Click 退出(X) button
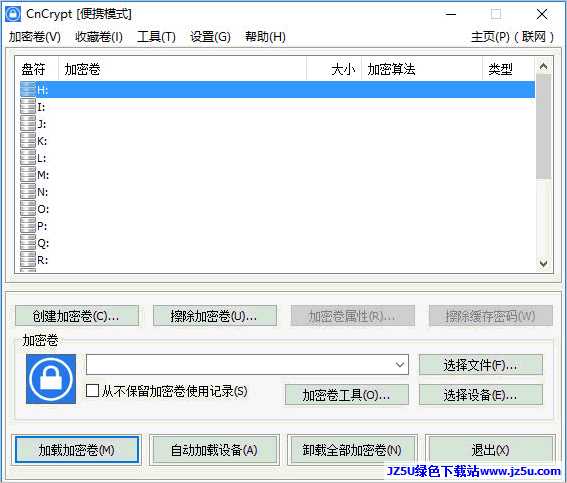 coord(490,450)
